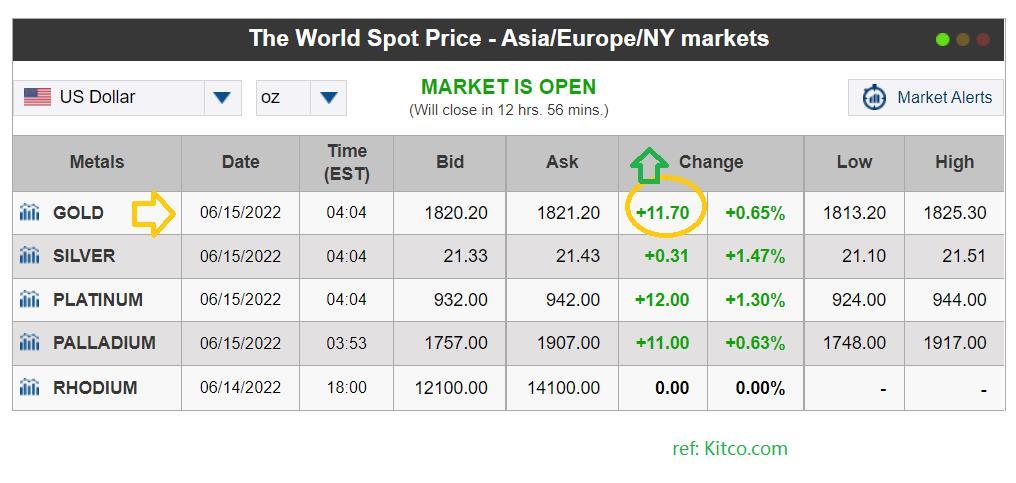Select the PALLADIUM metal link
This screenshot has height=483, width=1016.
coord(104,342)
